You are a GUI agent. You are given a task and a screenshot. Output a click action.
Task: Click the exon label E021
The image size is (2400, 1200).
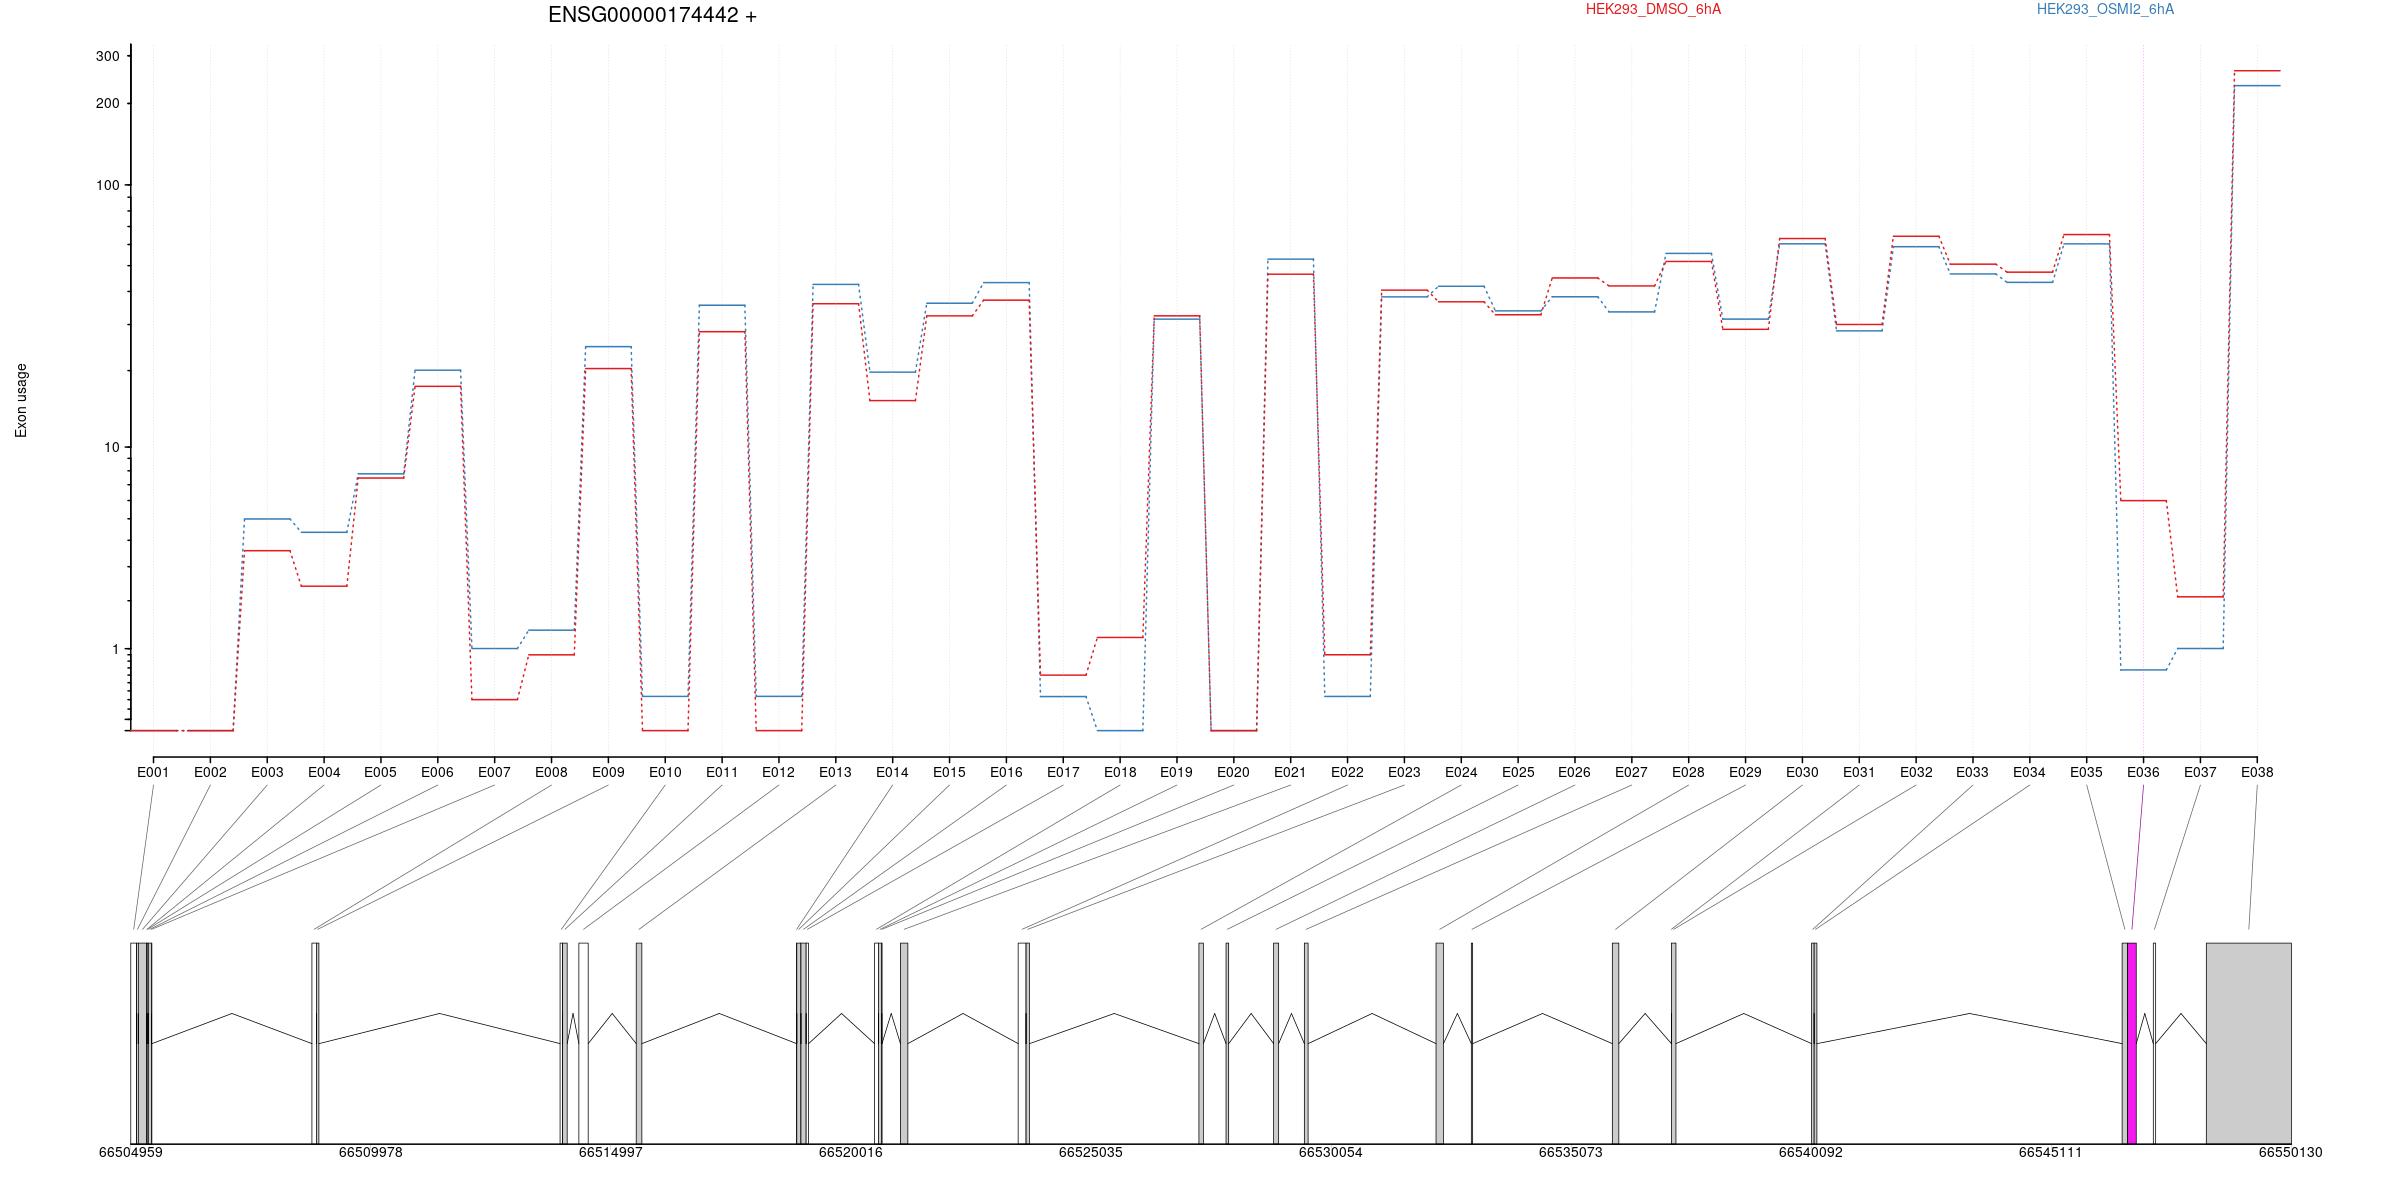1290,772
